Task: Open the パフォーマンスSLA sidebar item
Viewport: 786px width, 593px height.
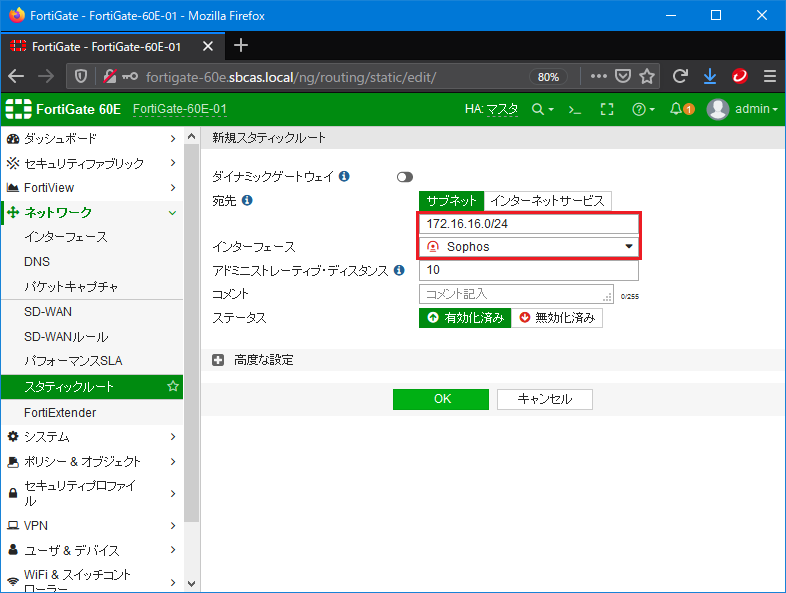Action: click(92, 361)
